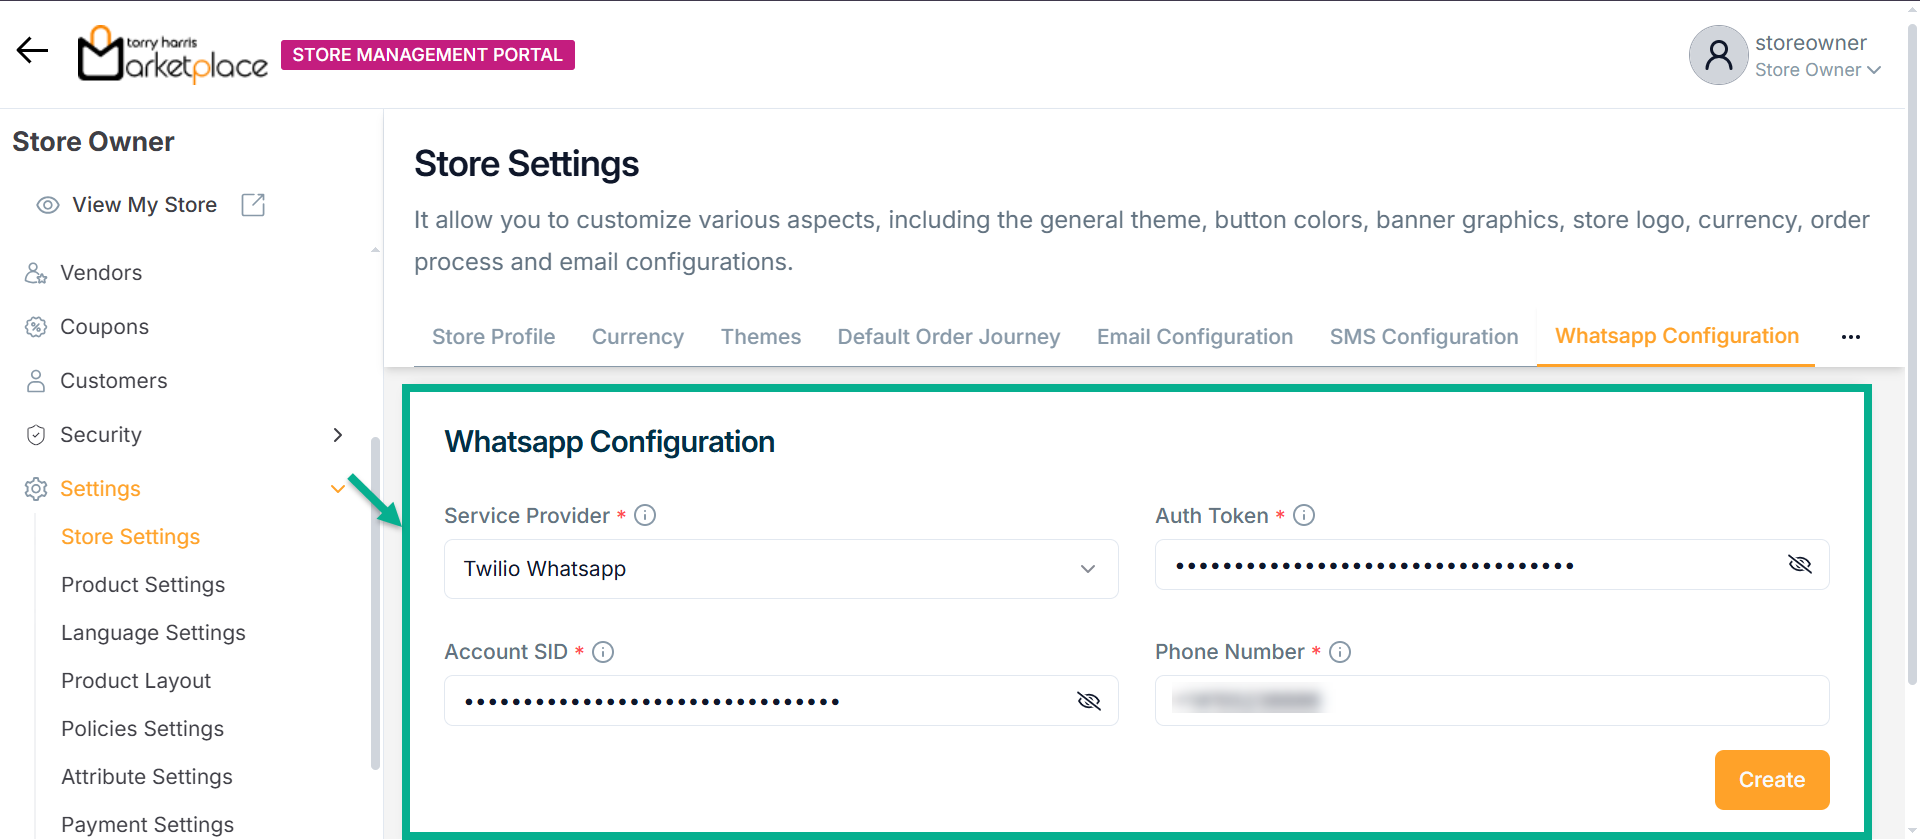1920x840 pixels.
Task: Switch to the Email Configuration tab
Action: [x=1194, y=337]
